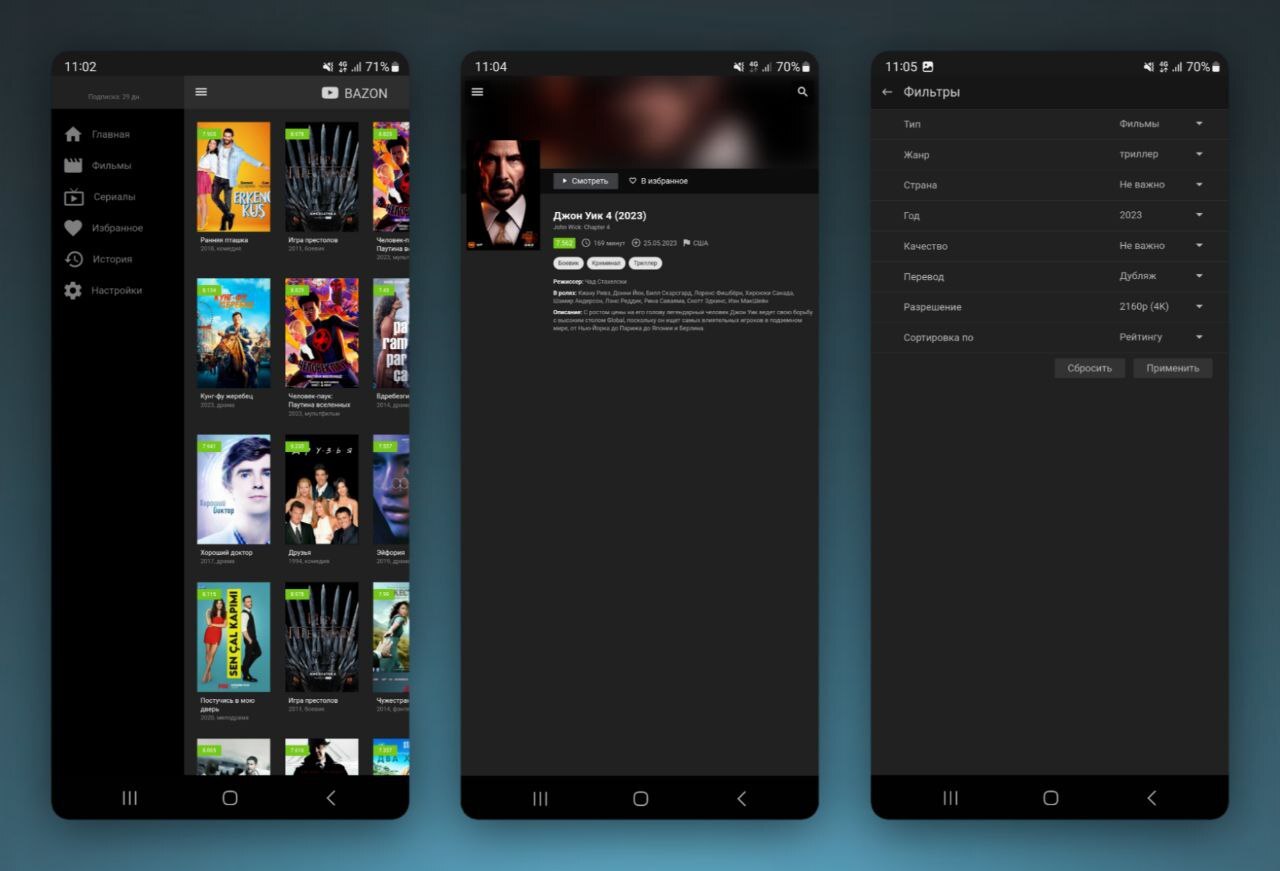Expand the Качество dropdown
1280x871 pixels.
click(x=1161, y=246)
